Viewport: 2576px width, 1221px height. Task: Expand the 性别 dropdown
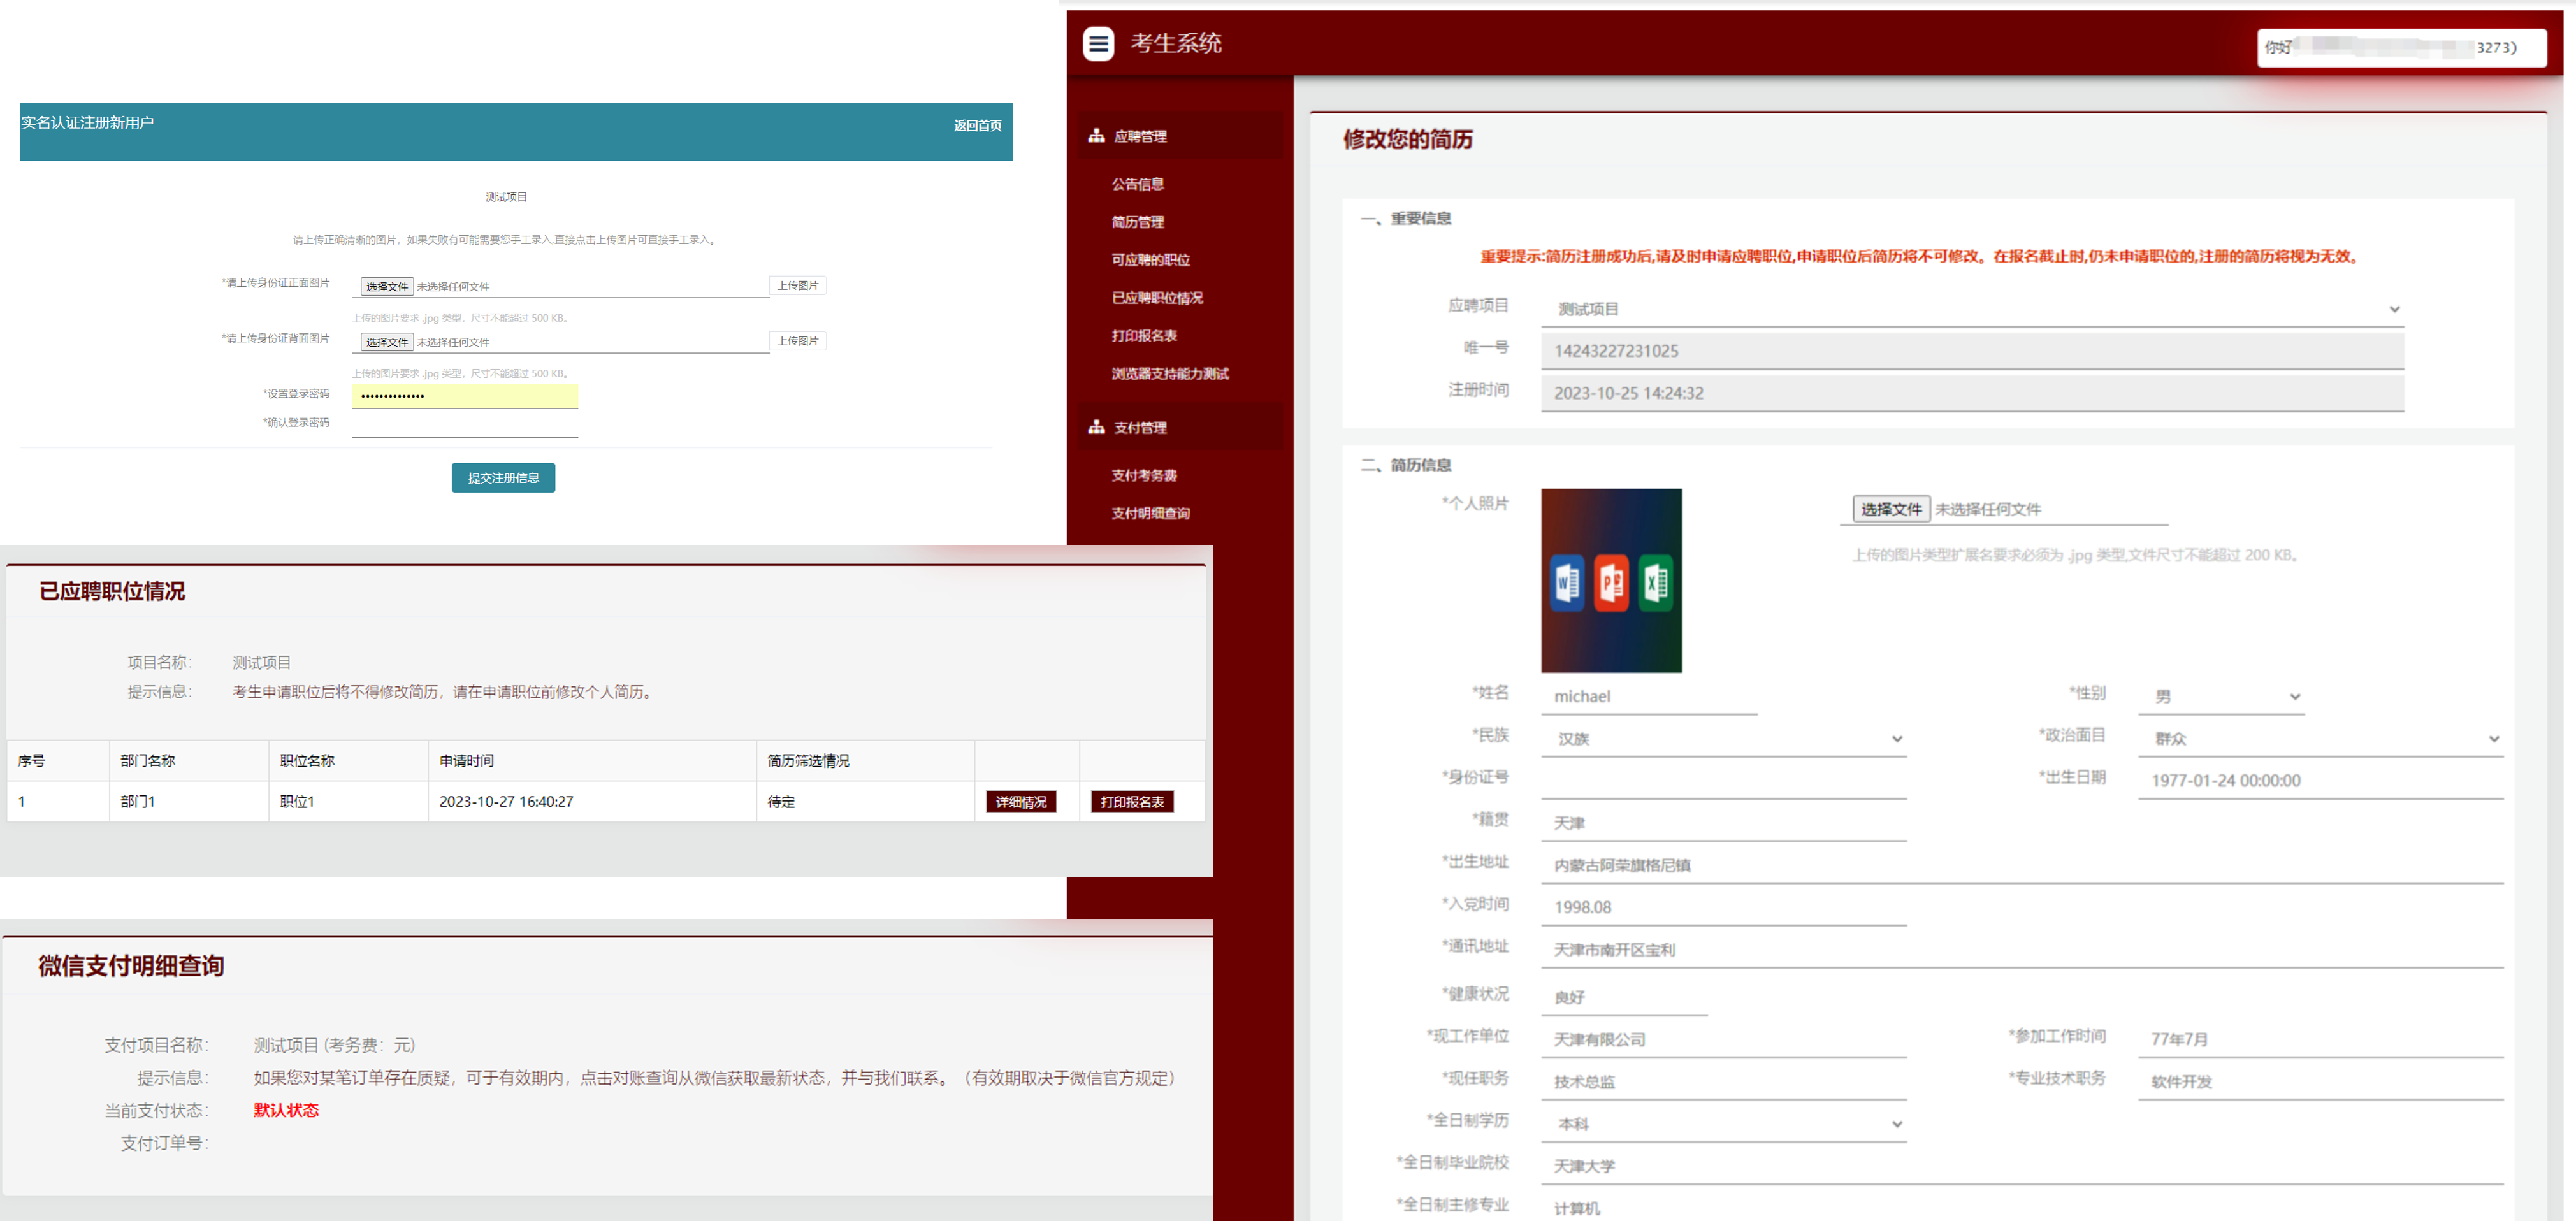click(x=2221, y=696)
